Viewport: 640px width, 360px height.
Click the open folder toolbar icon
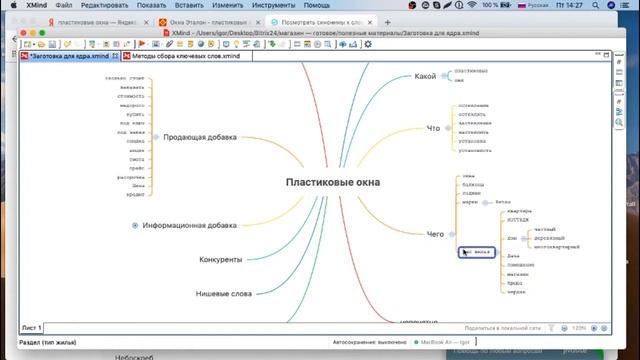[41, 44]
